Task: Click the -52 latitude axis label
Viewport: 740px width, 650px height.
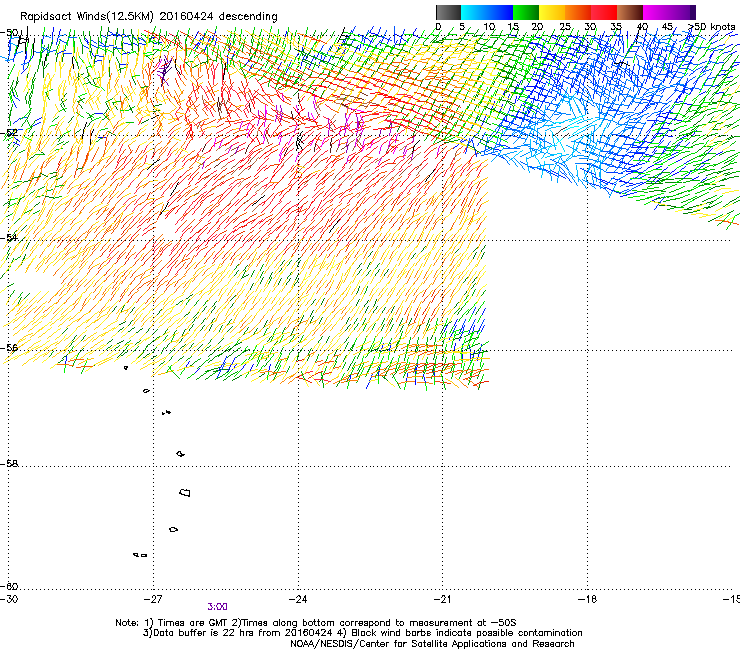Action: tap(9, 133)
